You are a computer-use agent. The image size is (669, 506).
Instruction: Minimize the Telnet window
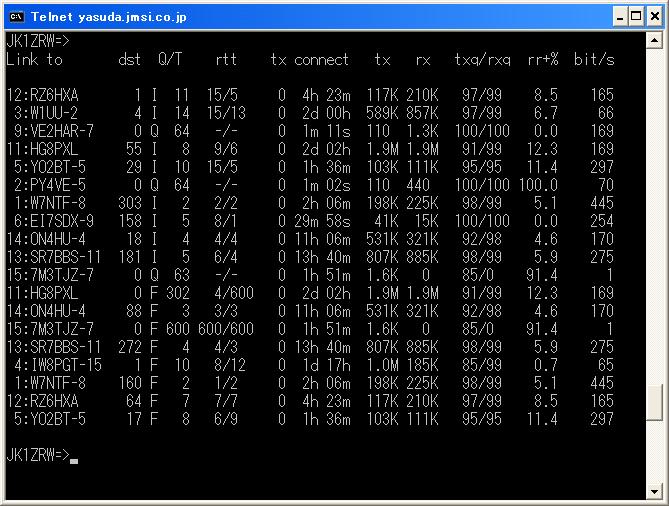click(620, 17)
